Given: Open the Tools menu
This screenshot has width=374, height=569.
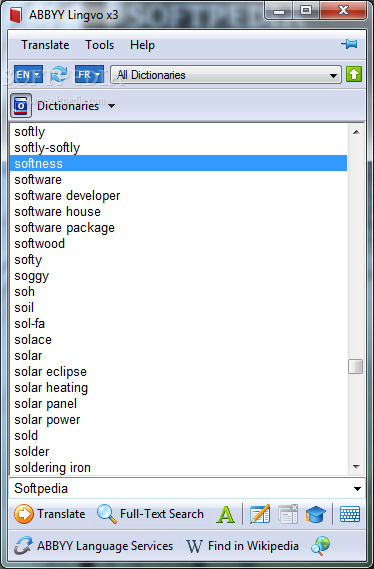Looking at the screenshot, I should coord(99,45).
